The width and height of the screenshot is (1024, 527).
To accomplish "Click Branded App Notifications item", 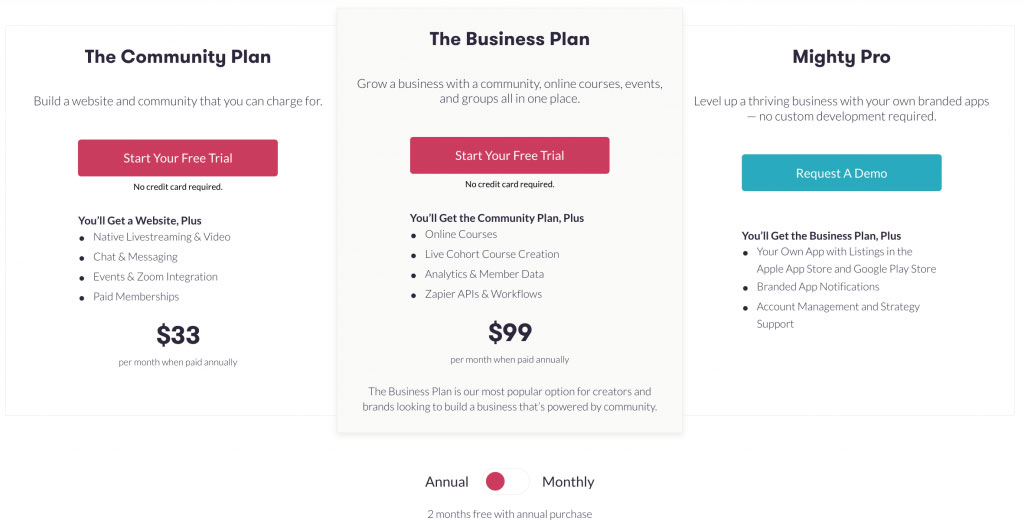I will [818, 287].
